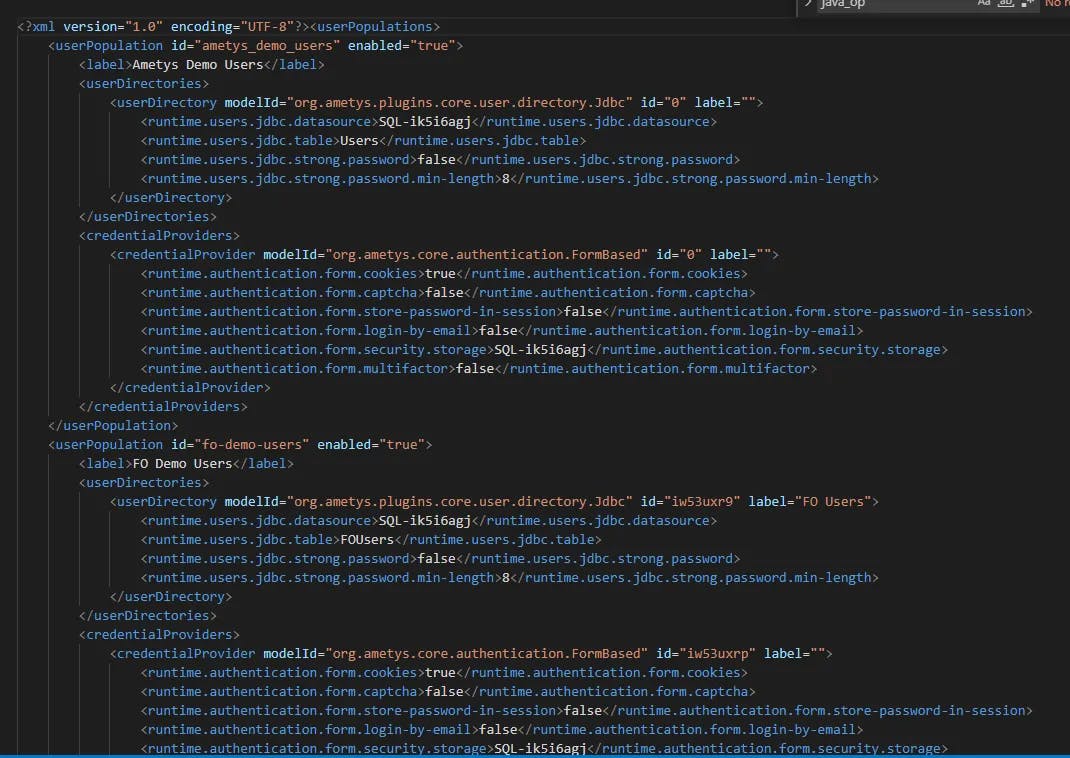
Task: Click the form.multifactor "false" value
Action: pos(475,368)
